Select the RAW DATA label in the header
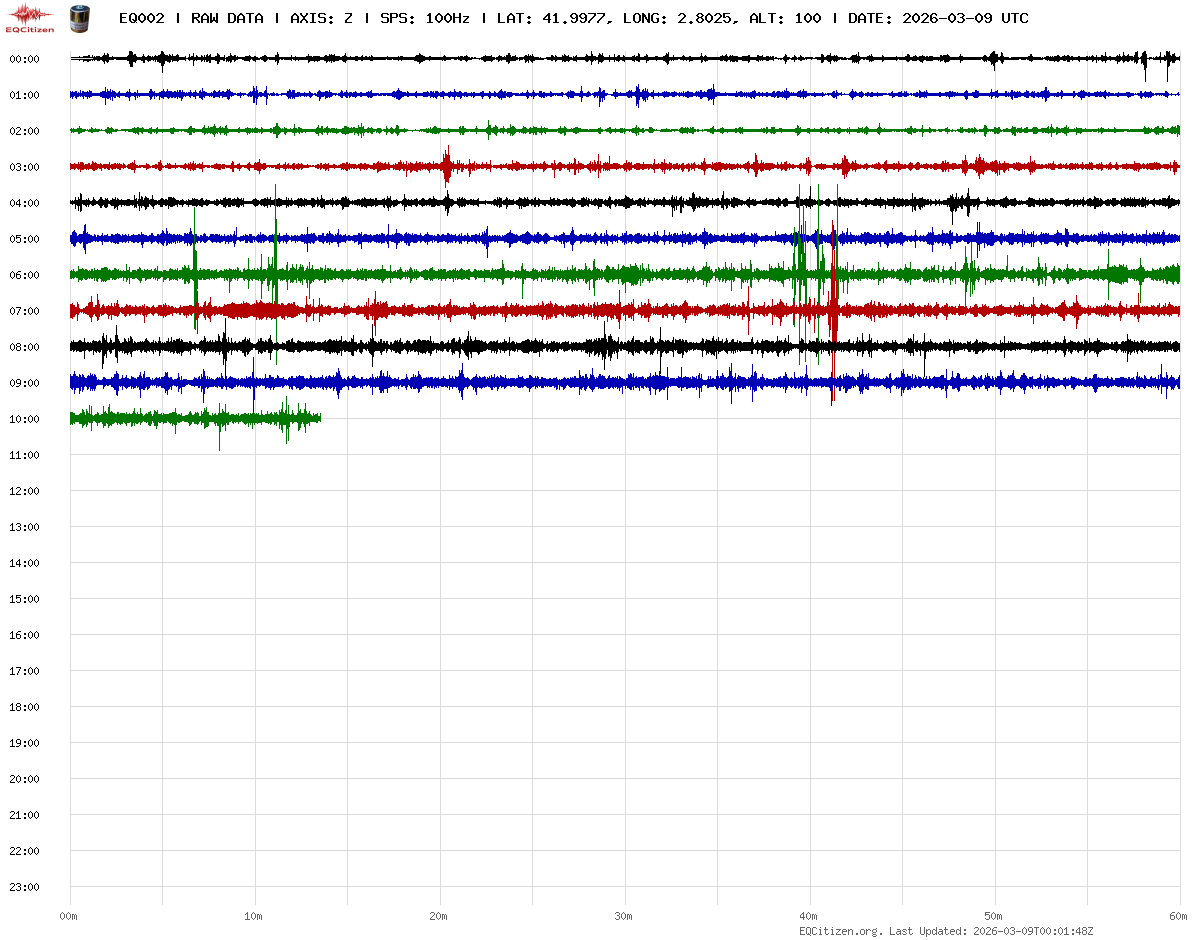The image size is (1200, 940). pyautogui.click(x=227, y=18)
